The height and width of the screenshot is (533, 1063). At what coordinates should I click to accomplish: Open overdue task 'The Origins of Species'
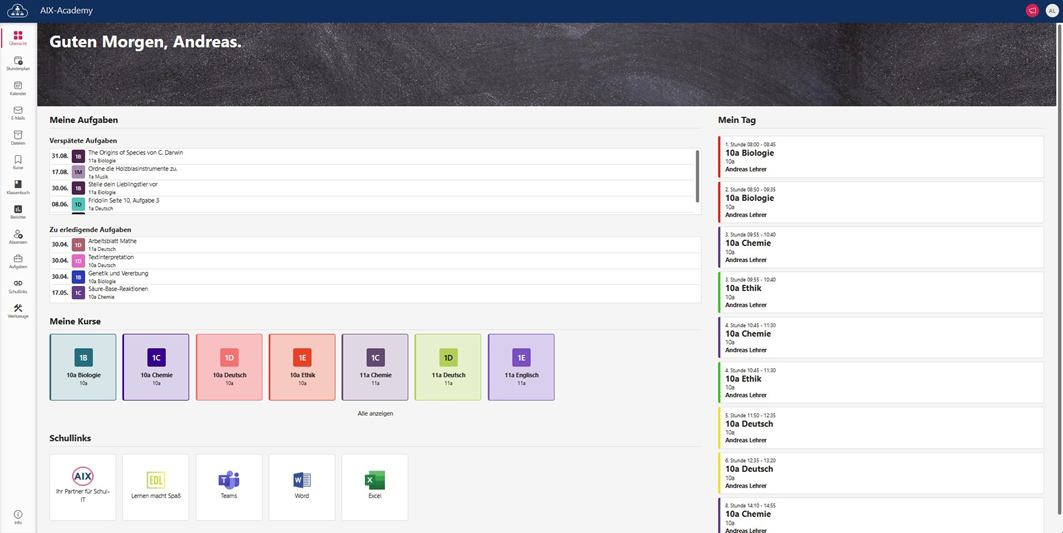pyautogui.click(x=135, y=153)
